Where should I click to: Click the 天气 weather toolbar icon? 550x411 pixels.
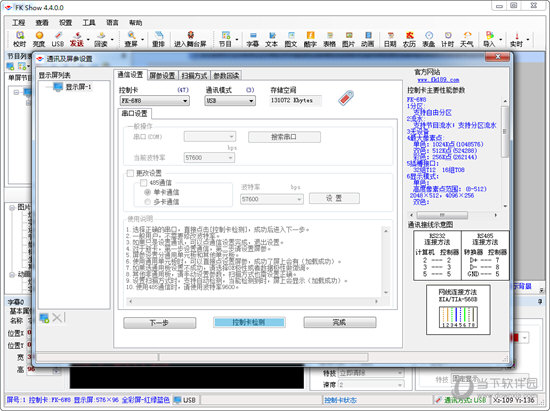click(x=467, y=39)
